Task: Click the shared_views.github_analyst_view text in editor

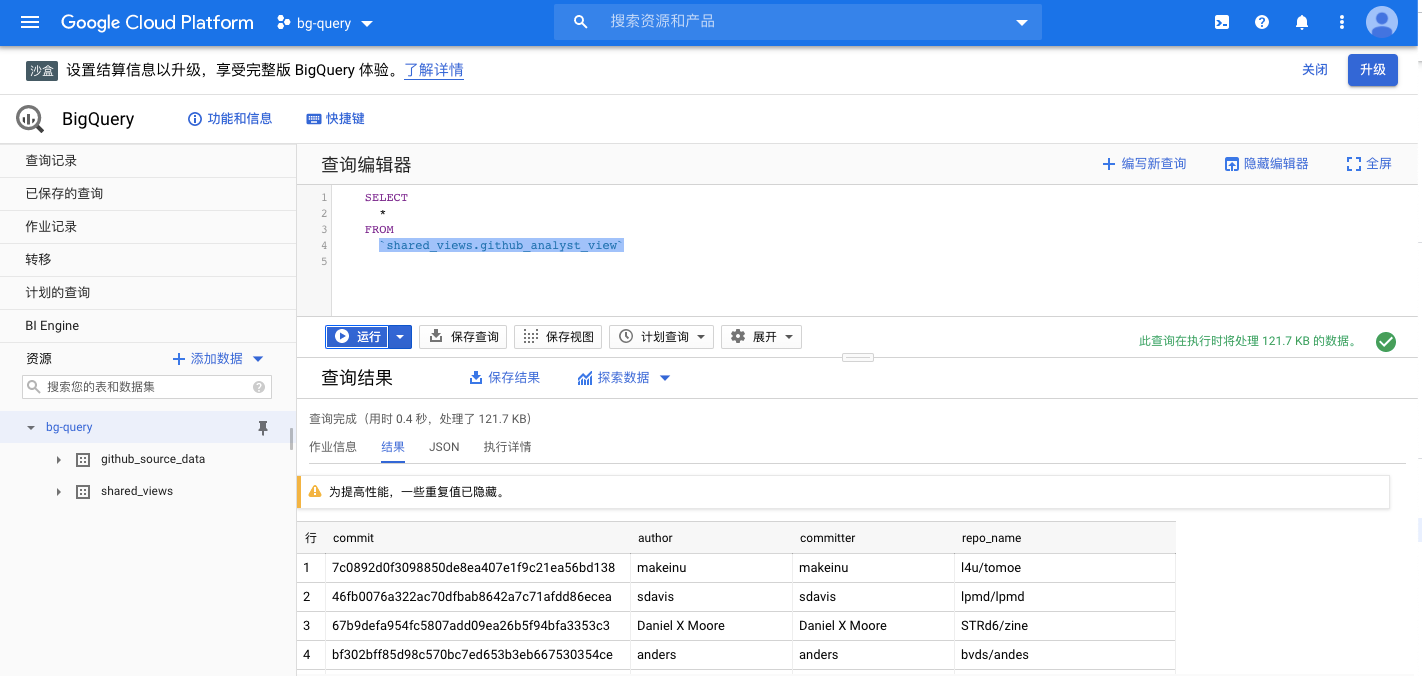Action: coord(501,246)
